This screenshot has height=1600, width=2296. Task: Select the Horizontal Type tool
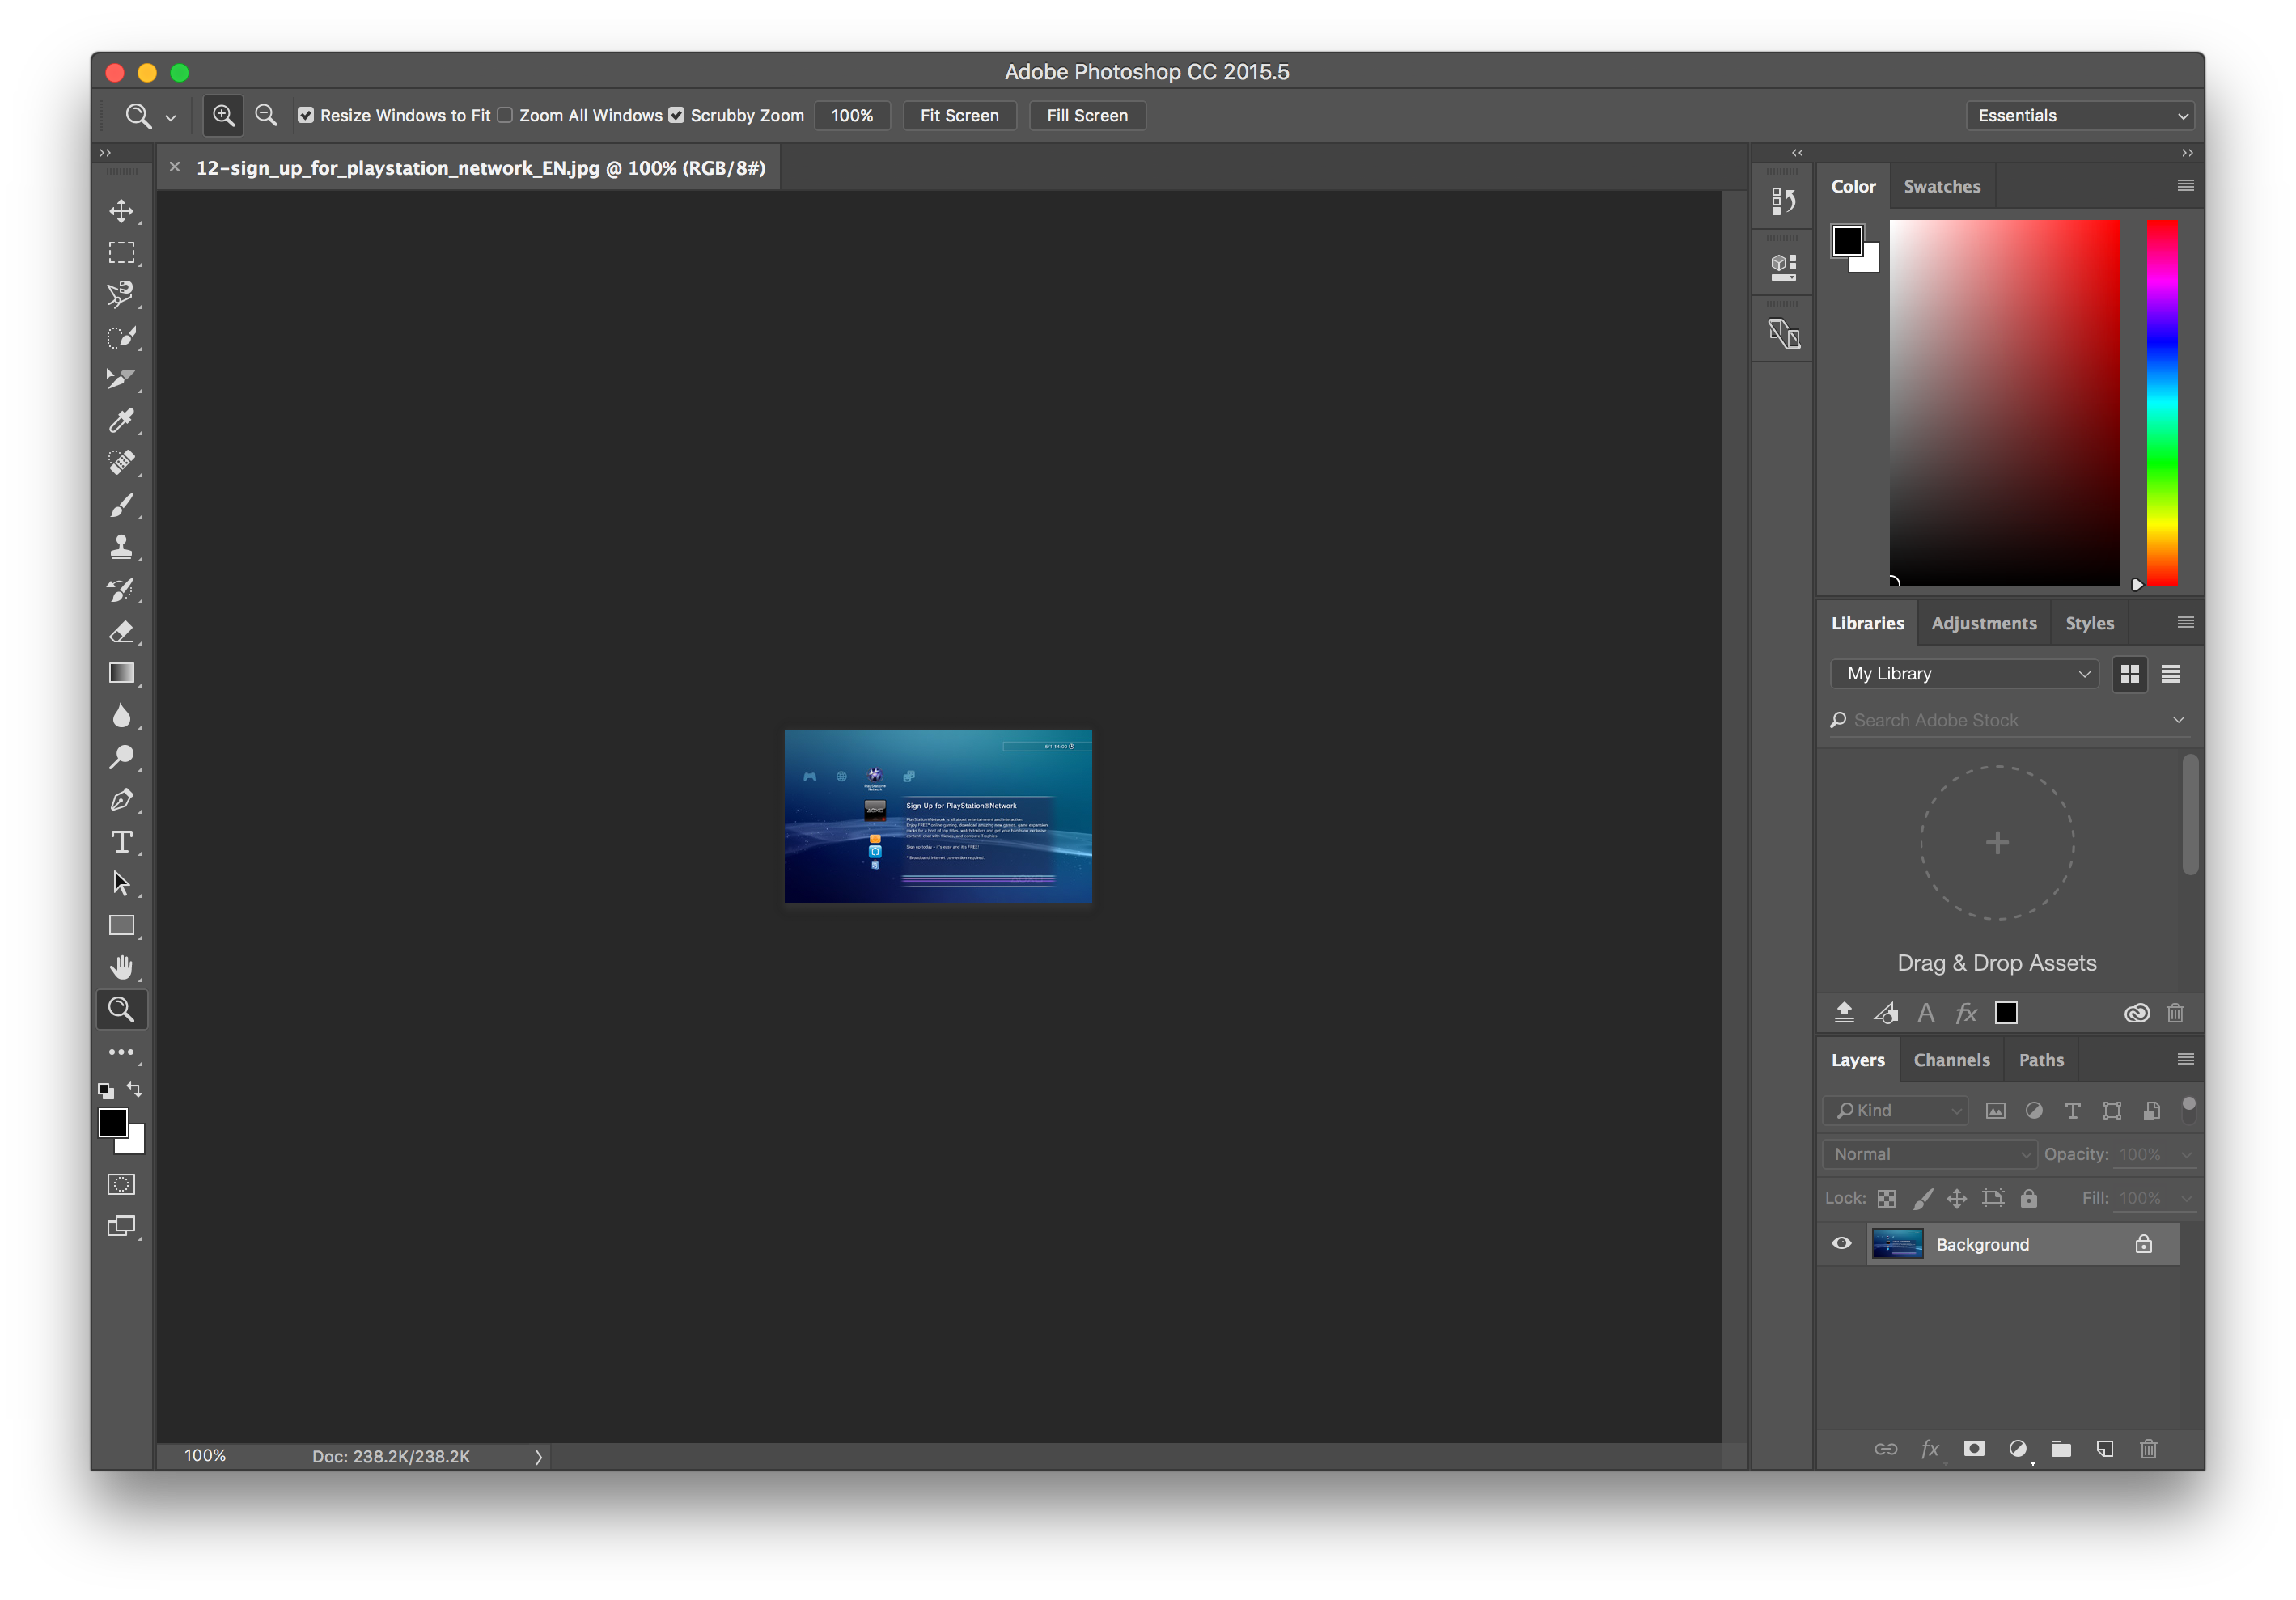[x=121, y=842]
